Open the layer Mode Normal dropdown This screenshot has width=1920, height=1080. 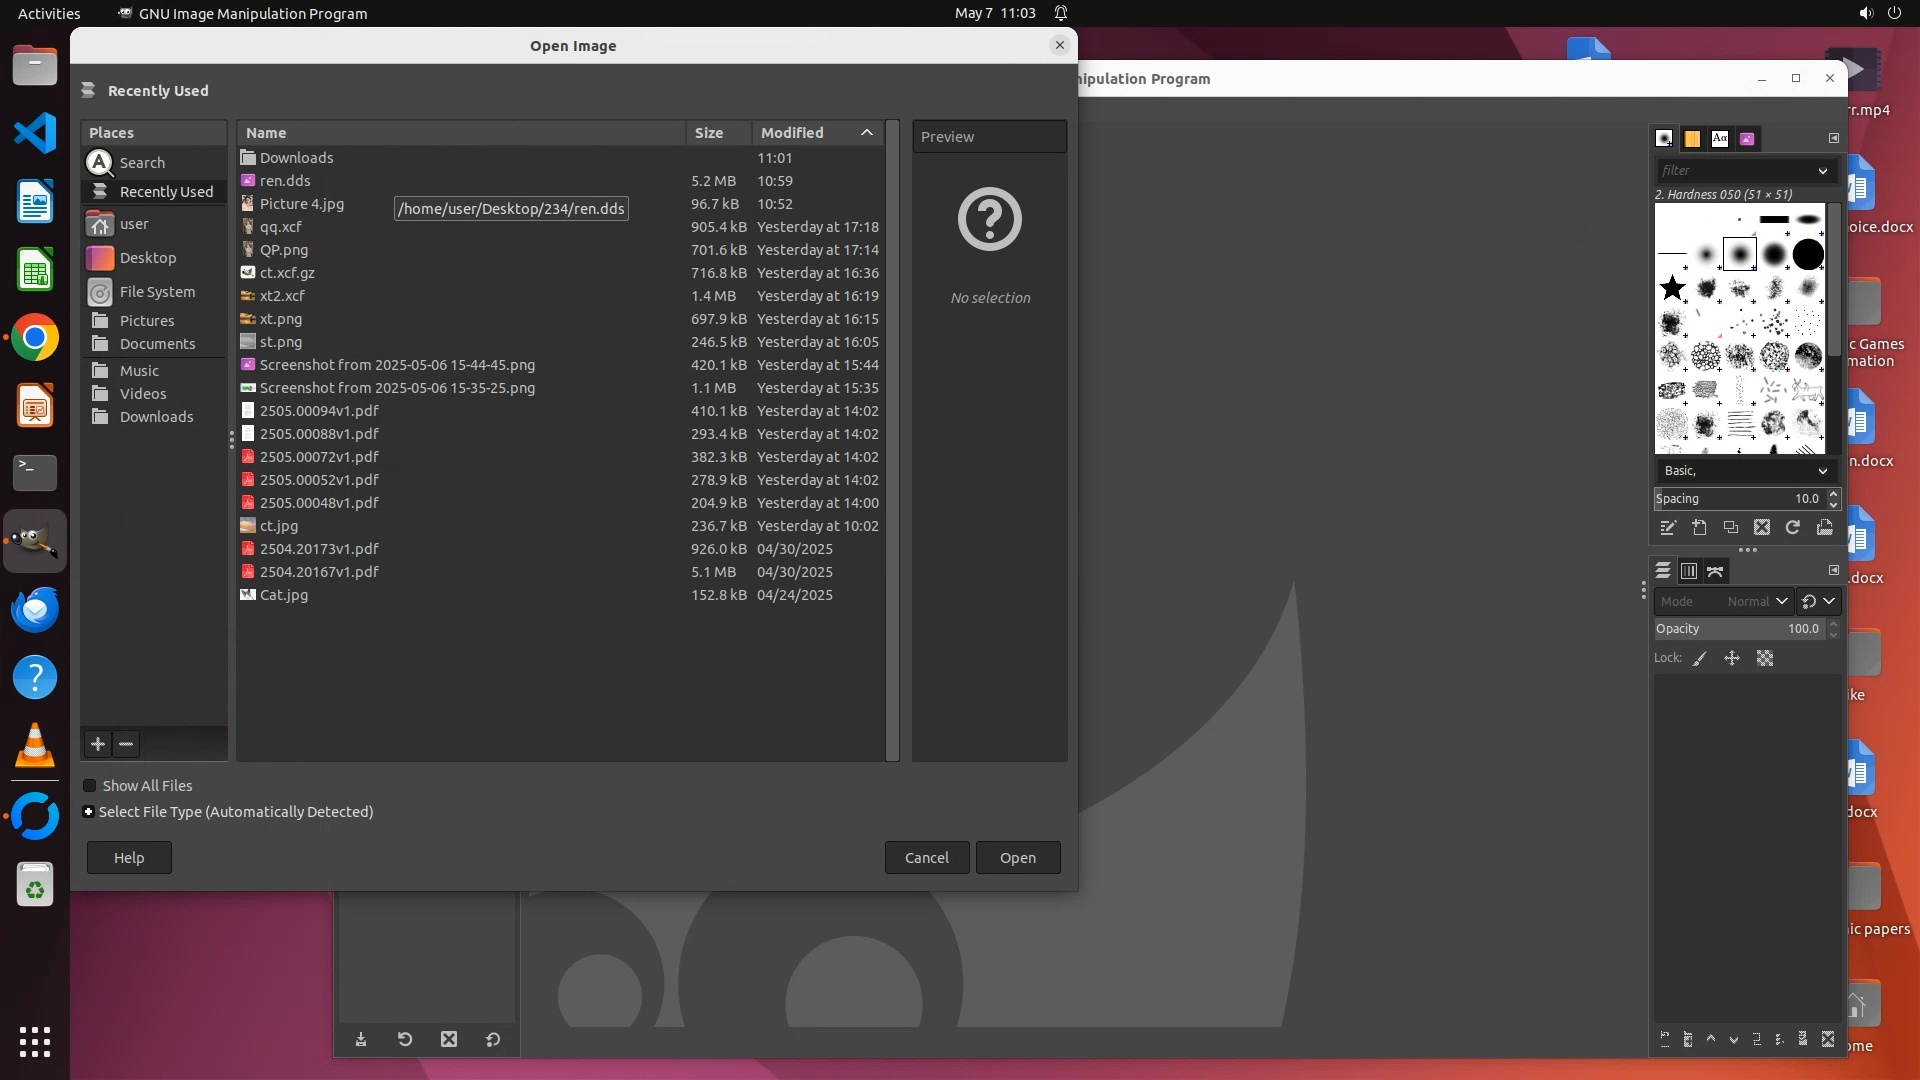[x=1757, y=602]
